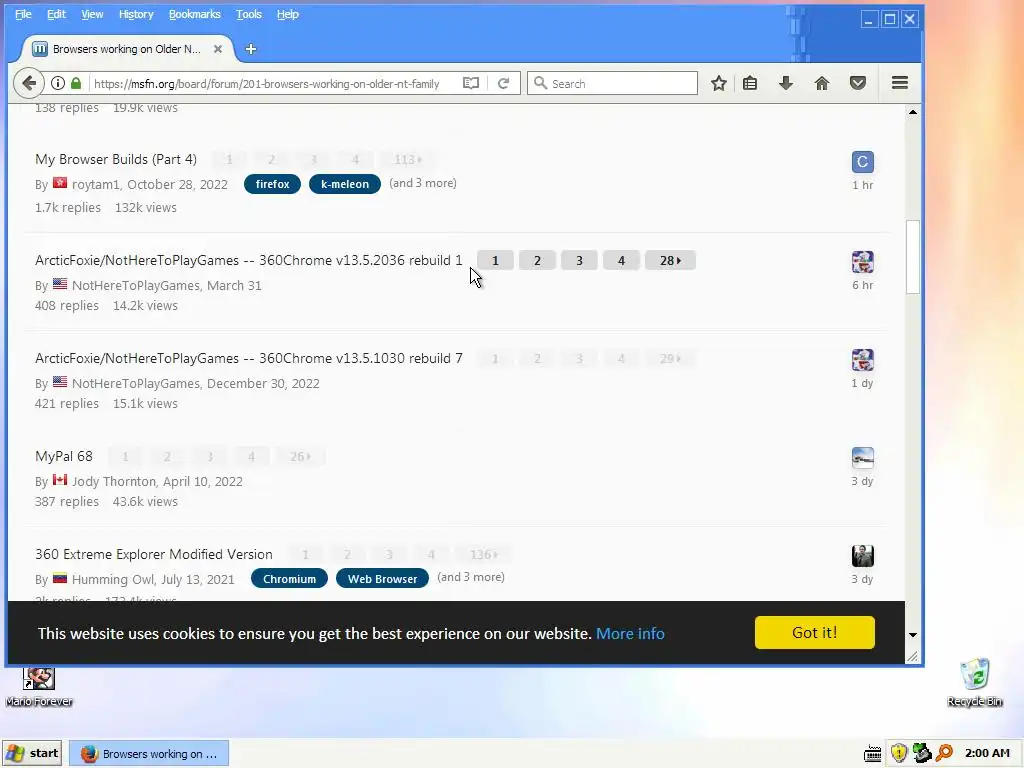Click the Chromium tag

point(289,579)
